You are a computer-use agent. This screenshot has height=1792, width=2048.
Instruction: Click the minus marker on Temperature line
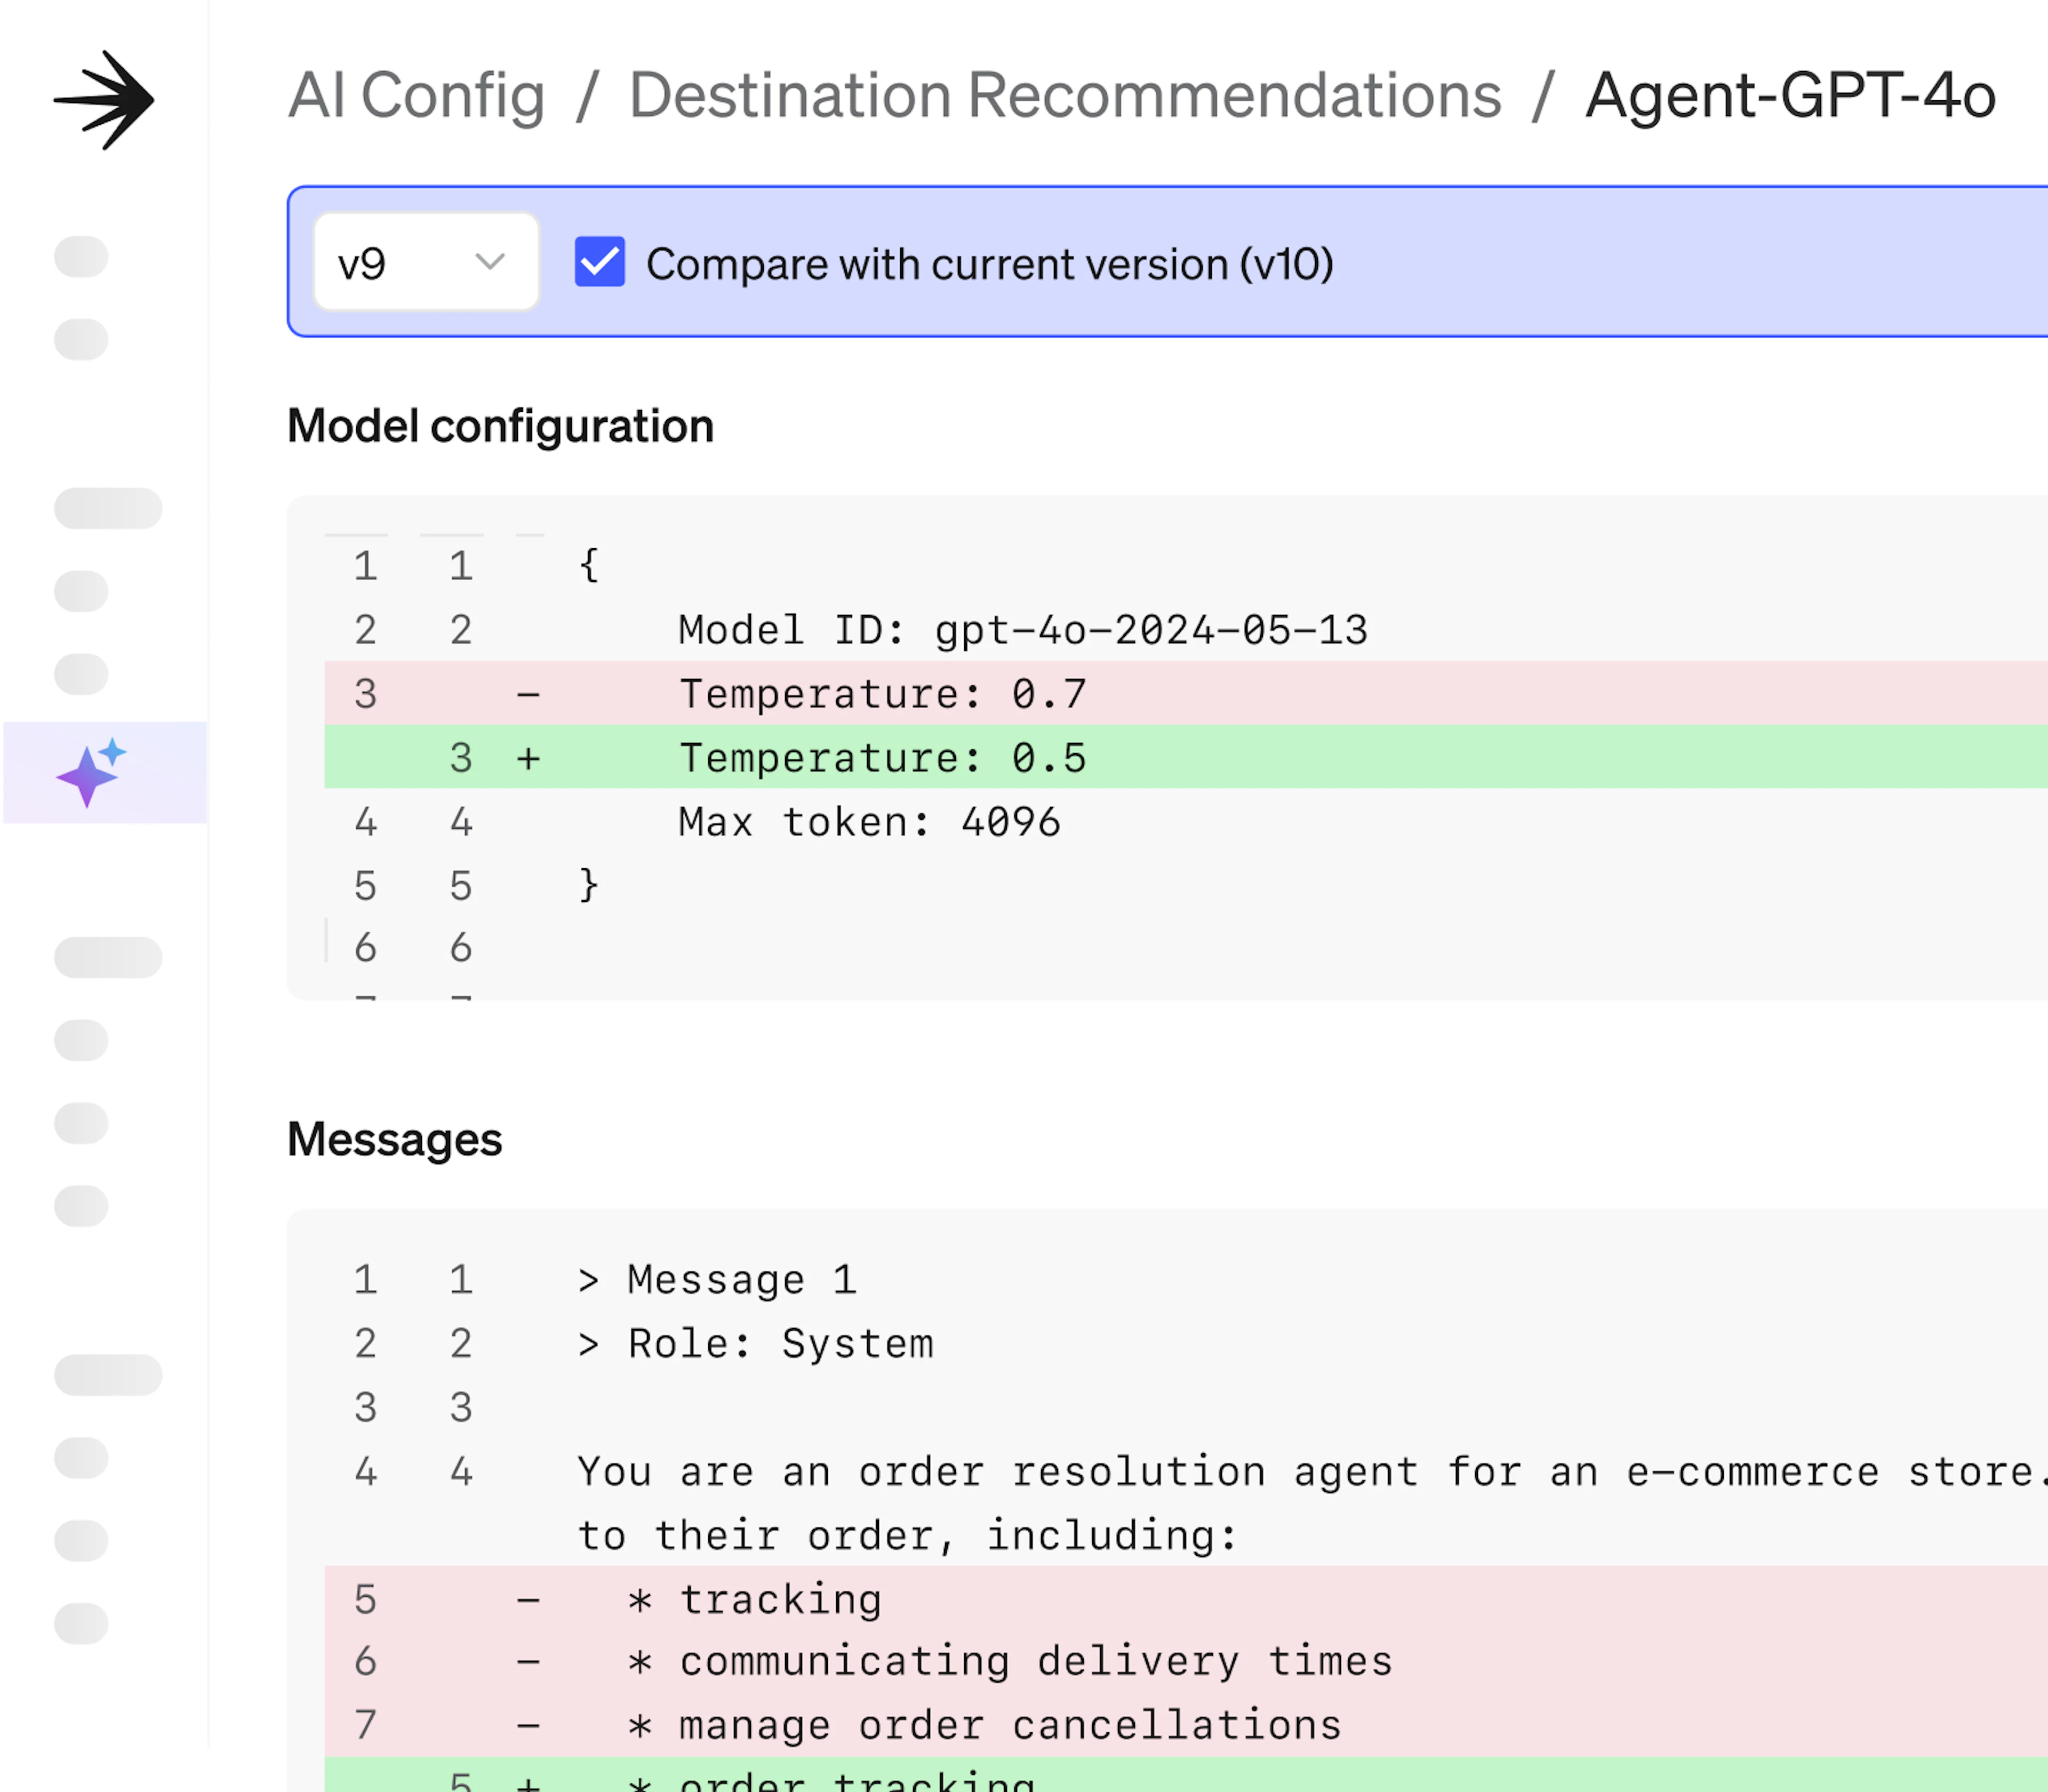[528, 694]
